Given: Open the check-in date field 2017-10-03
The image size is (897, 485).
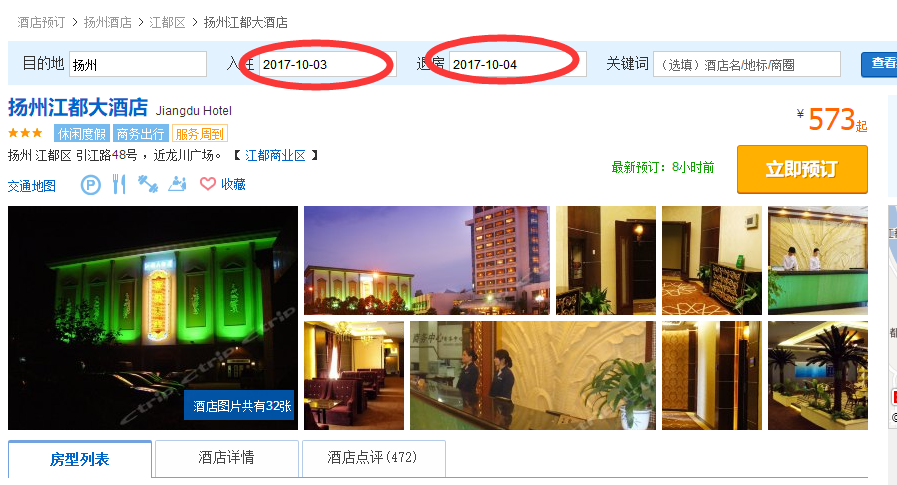Looking at the screenshot, I should tap(327, 64).
